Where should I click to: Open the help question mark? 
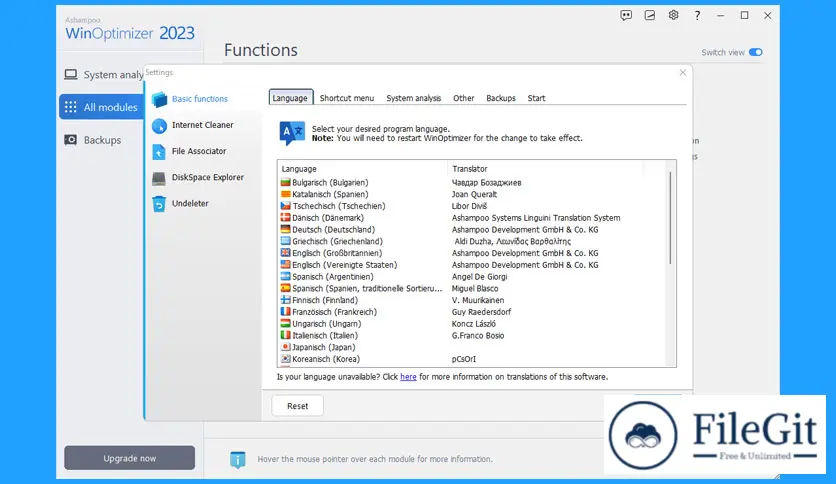point(697,15)
